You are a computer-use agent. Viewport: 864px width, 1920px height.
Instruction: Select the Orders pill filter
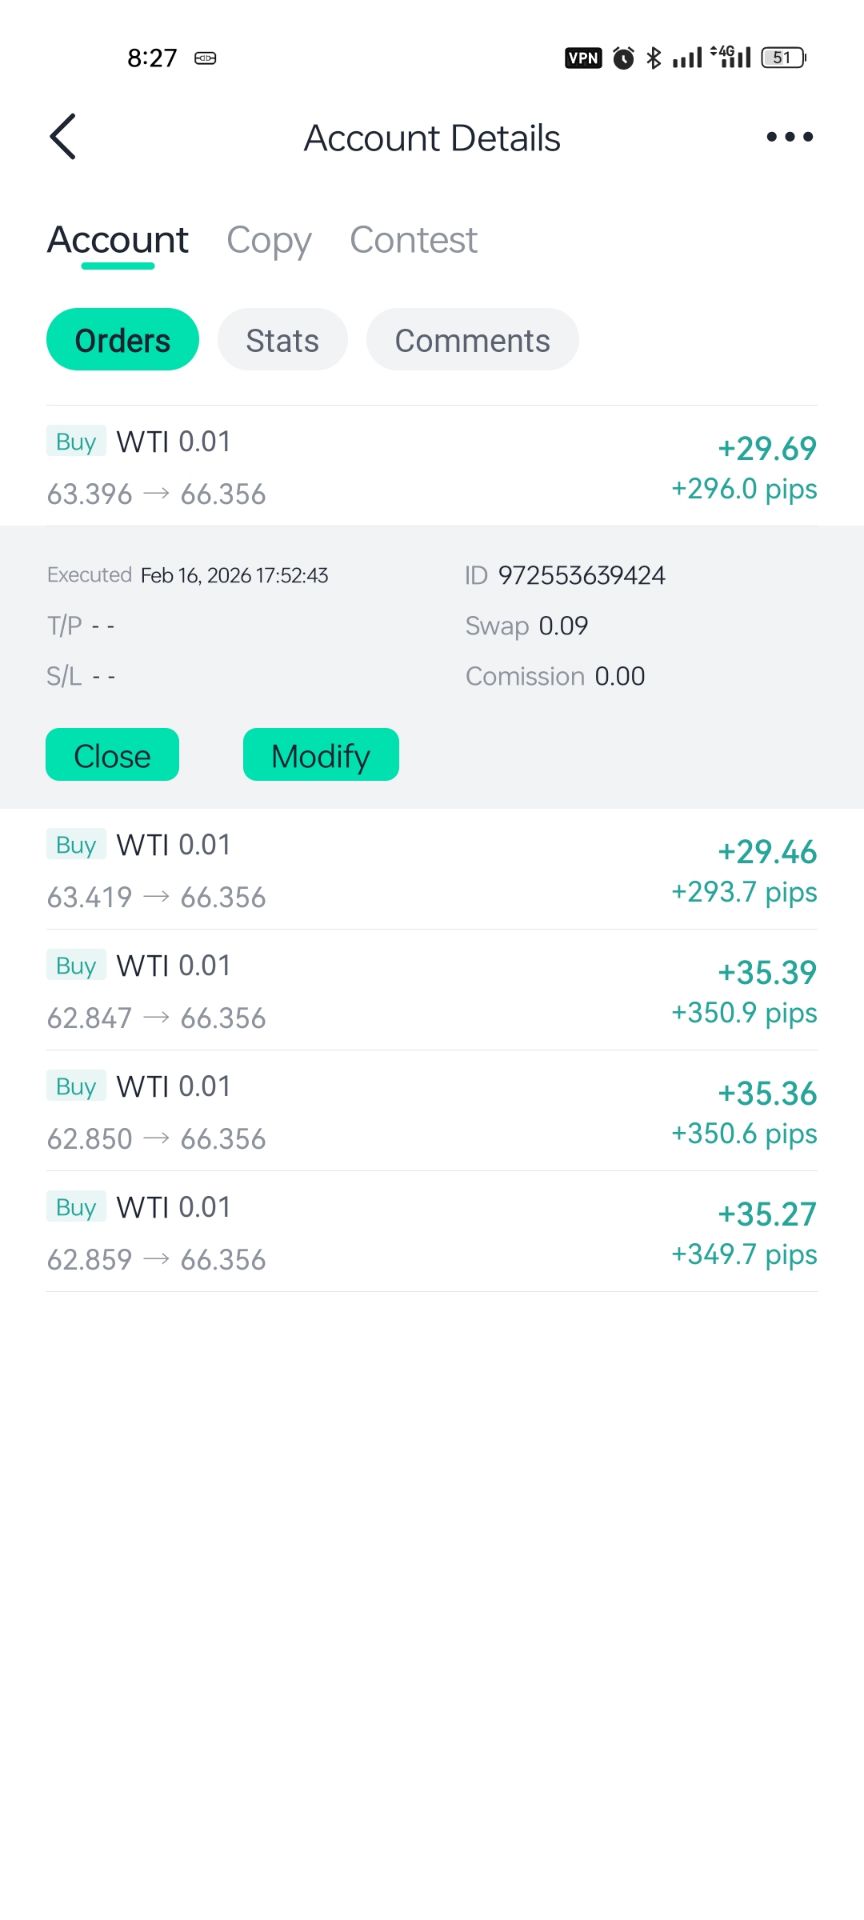pyautogui.click(x=122, y=340)
